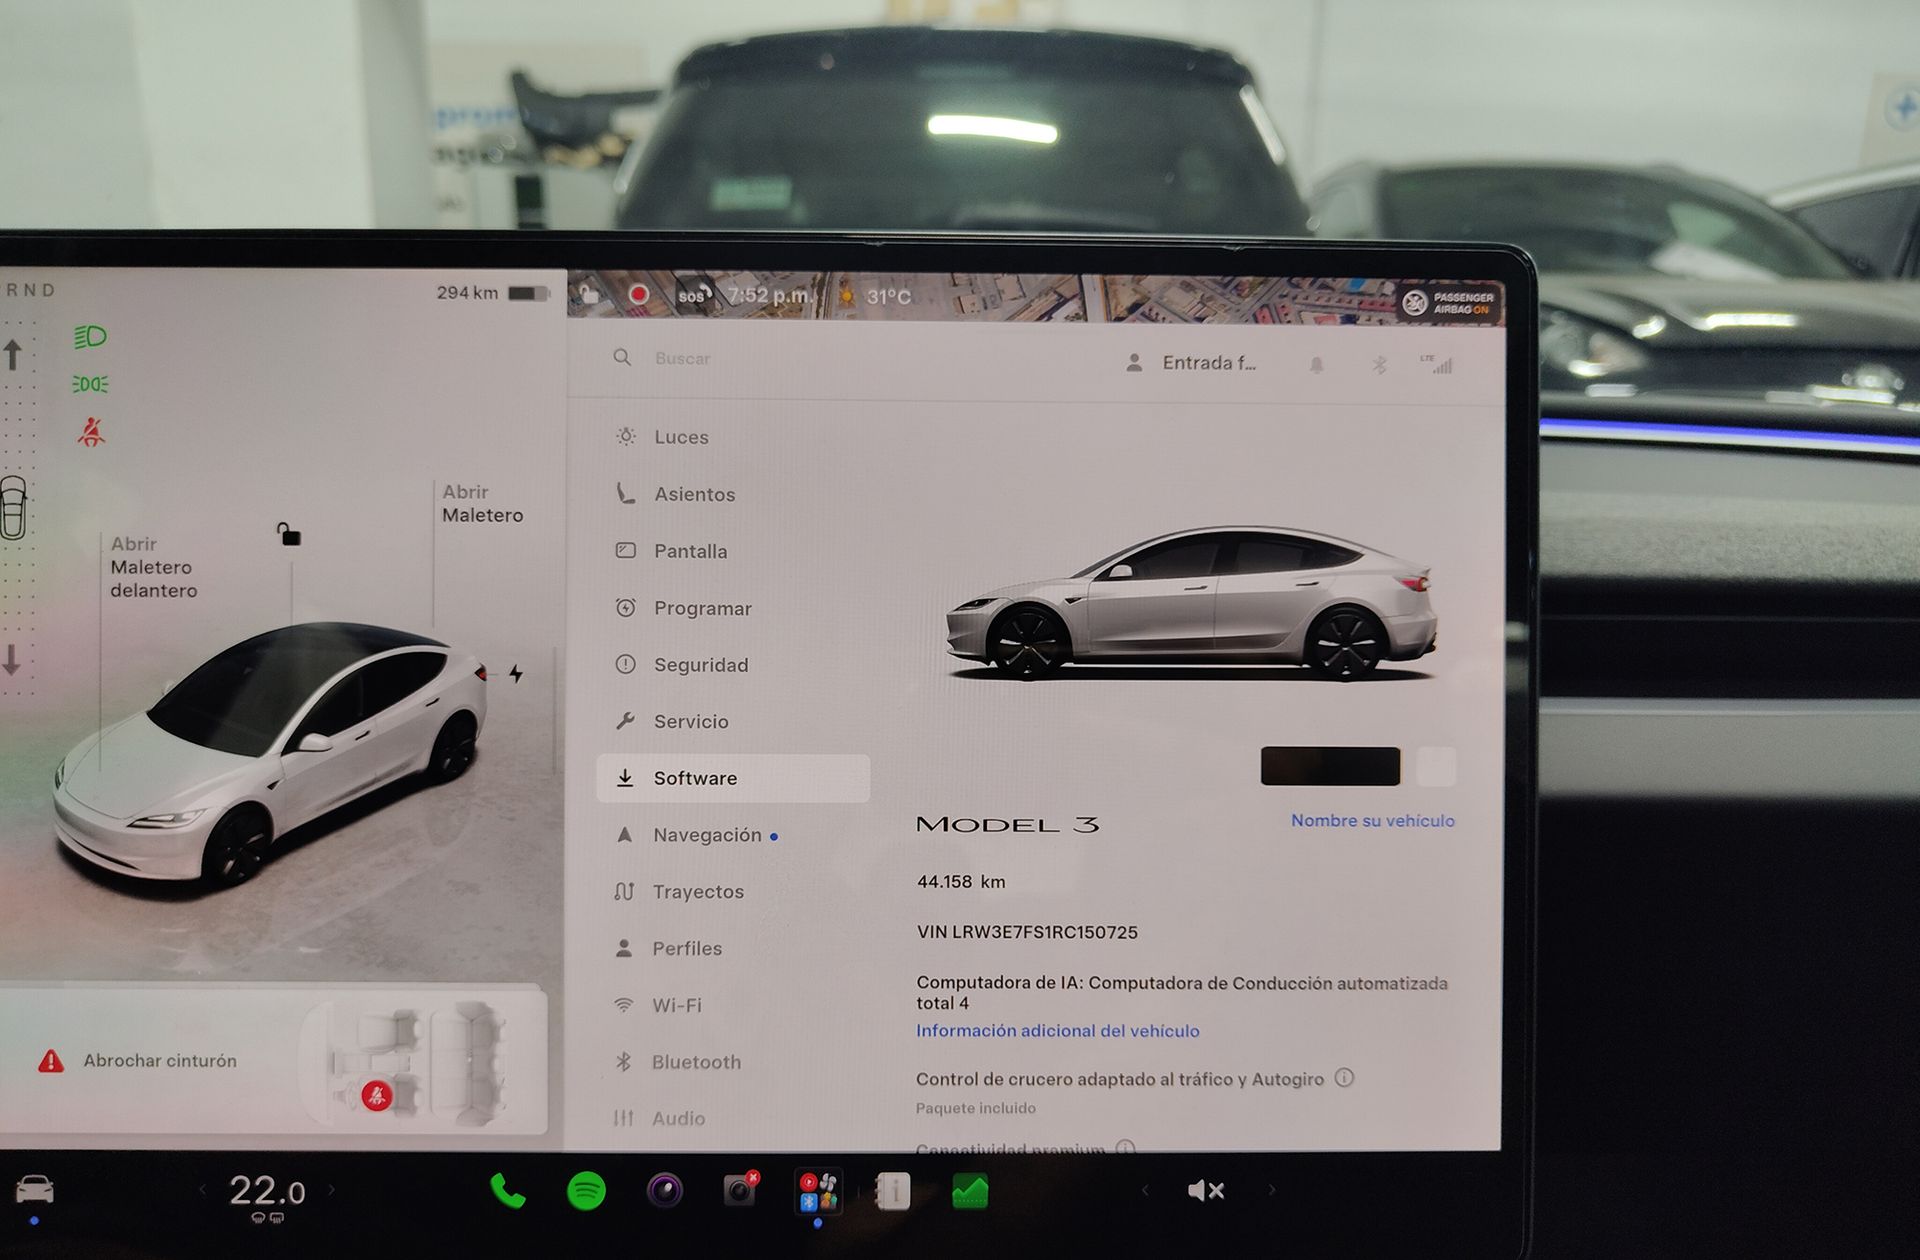The width and height of the screenshot is (1920, 1260).
Task: Tap the 44.158 km odometer reading
Action: click(961, 882)
